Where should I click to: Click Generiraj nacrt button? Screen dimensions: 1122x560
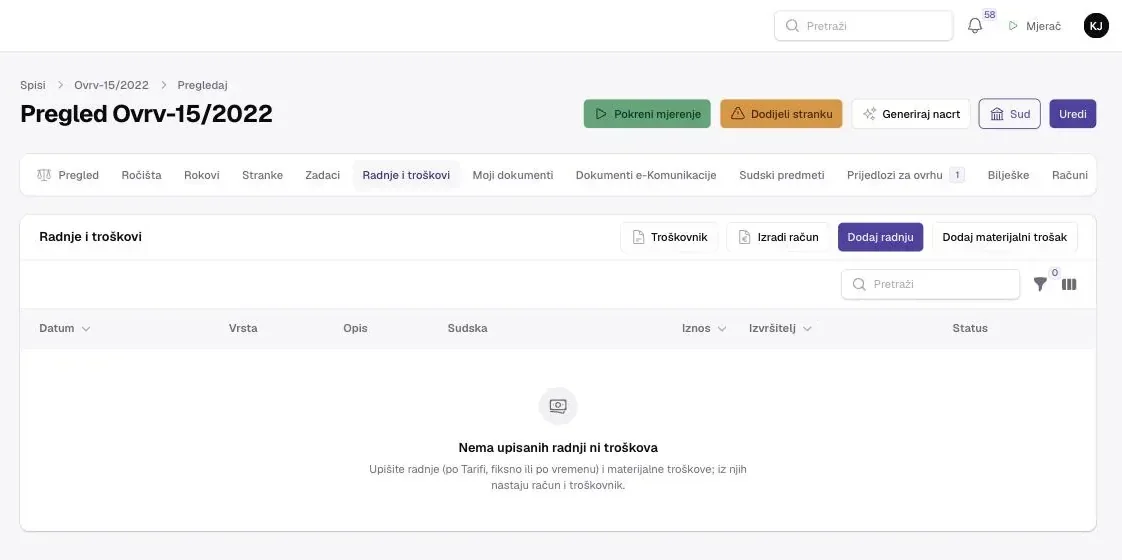(911, 114)
